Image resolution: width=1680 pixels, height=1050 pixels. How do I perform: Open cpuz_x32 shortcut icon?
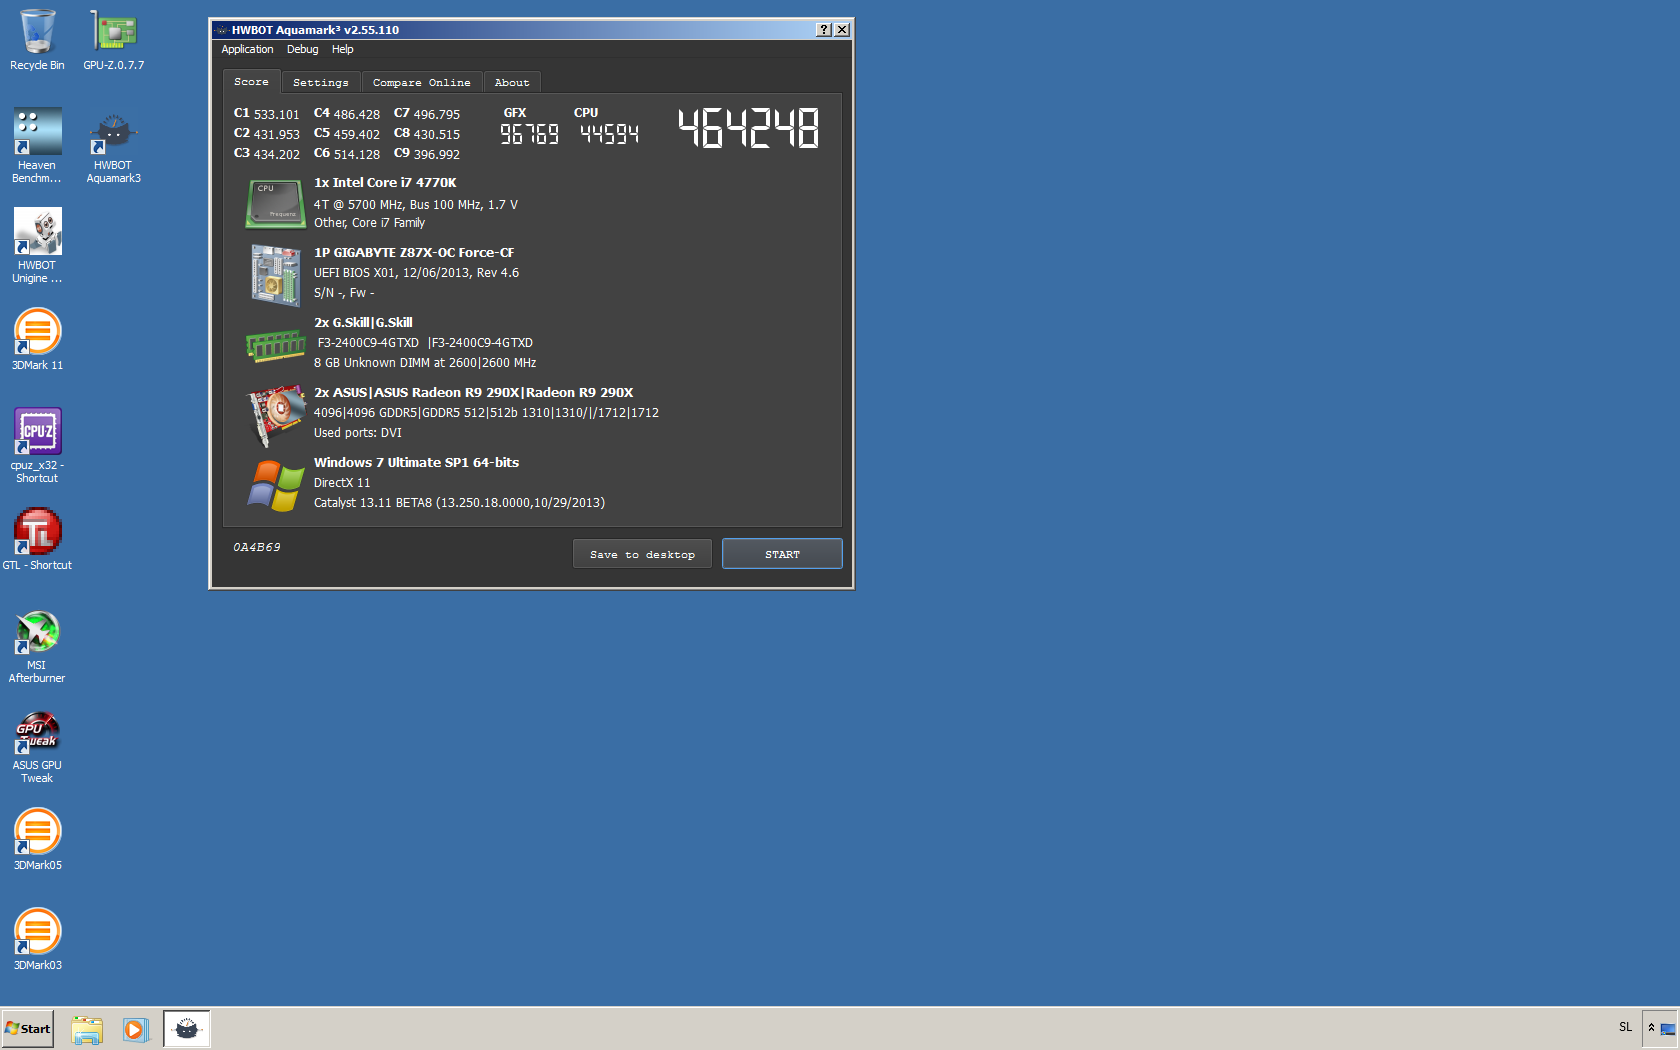tap(37, 446)
